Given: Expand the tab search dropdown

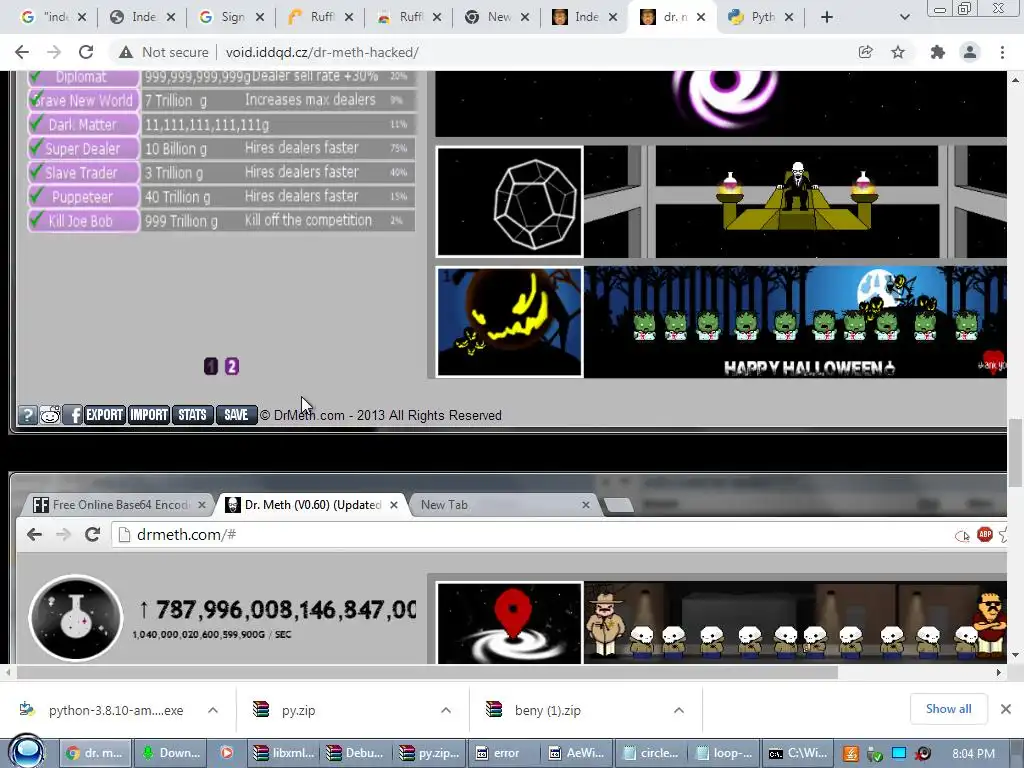Looking at the screenshot, I should pos(904,17).
